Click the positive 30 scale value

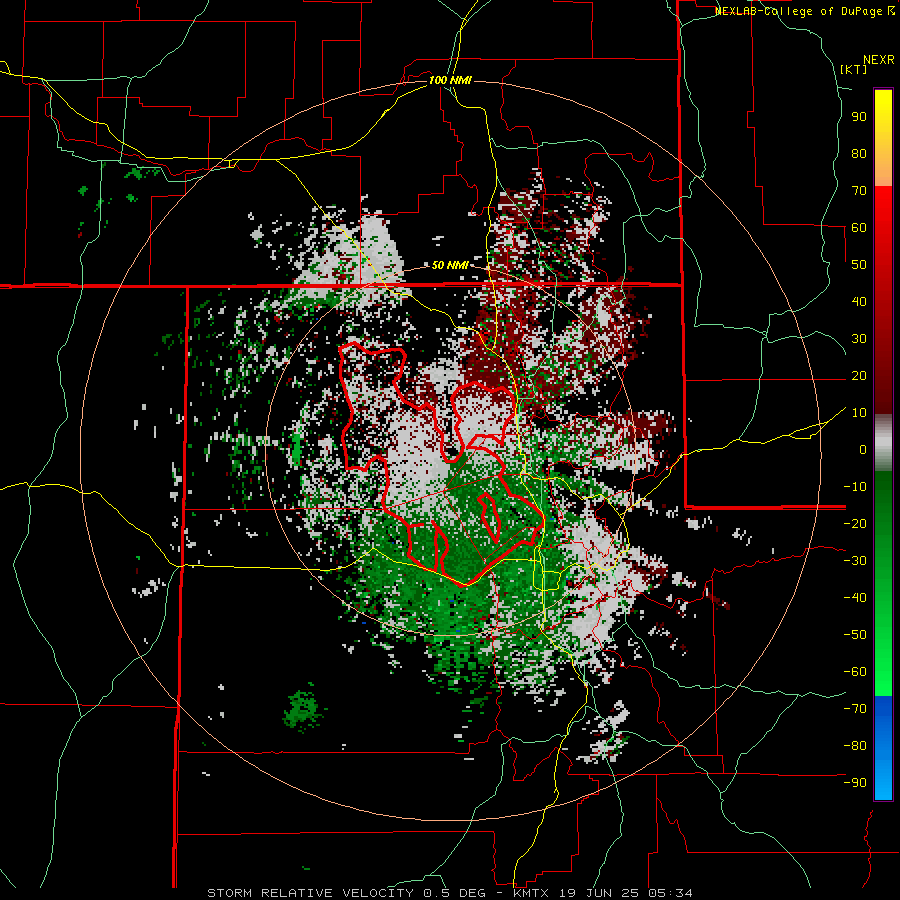[x=859, y=339]
